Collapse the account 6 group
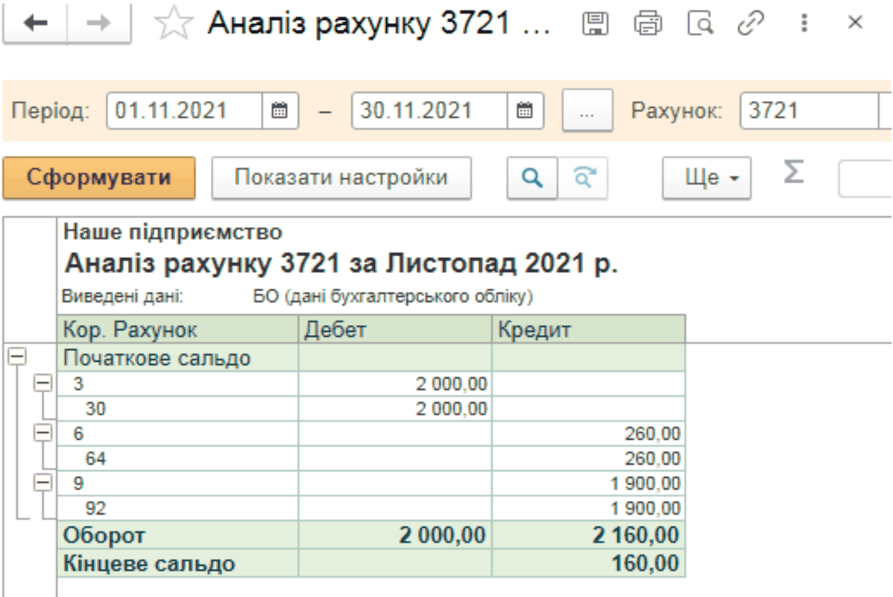This screenshot has width=893, height=597. click(x=43, y=433)
